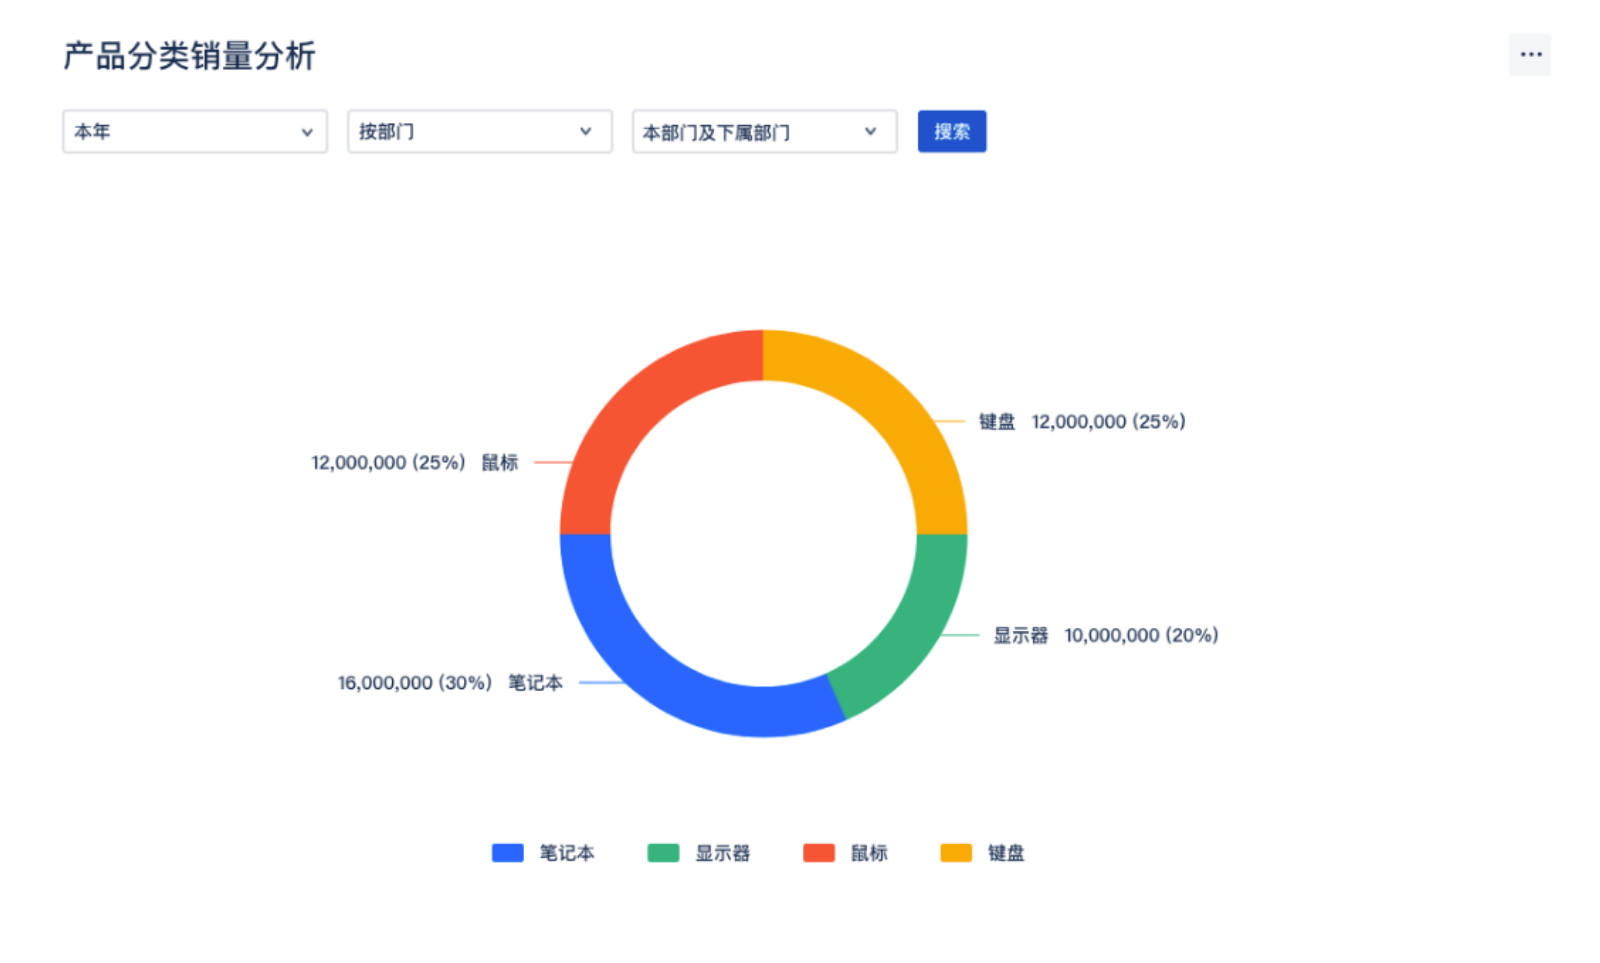Open the 本部门及下属部门 scope dropdown
Viewport: 1600px width, 963px height.
click(x=765, y=132)
